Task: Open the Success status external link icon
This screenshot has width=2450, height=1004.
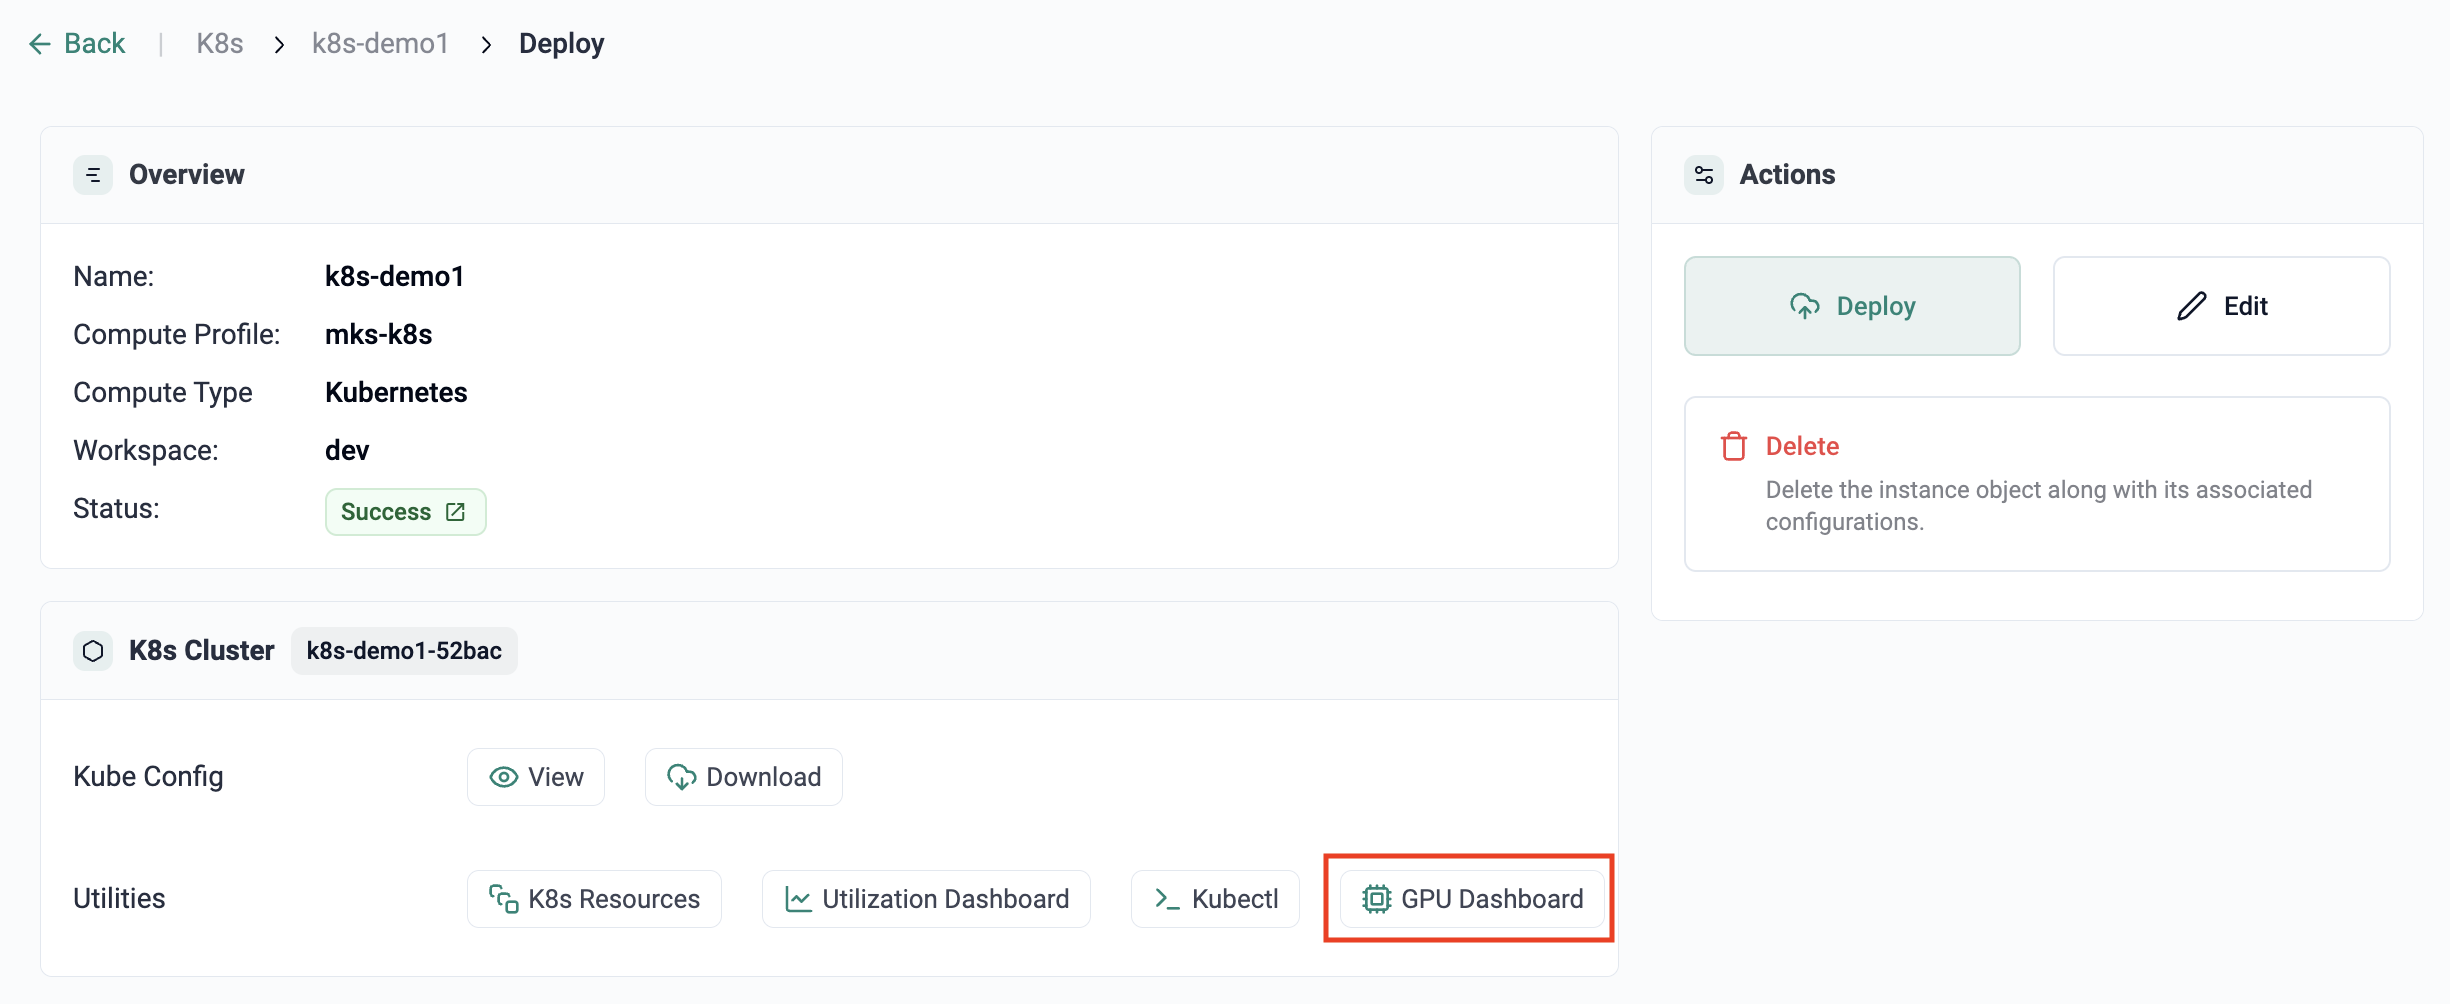Action: pos(456,512)
